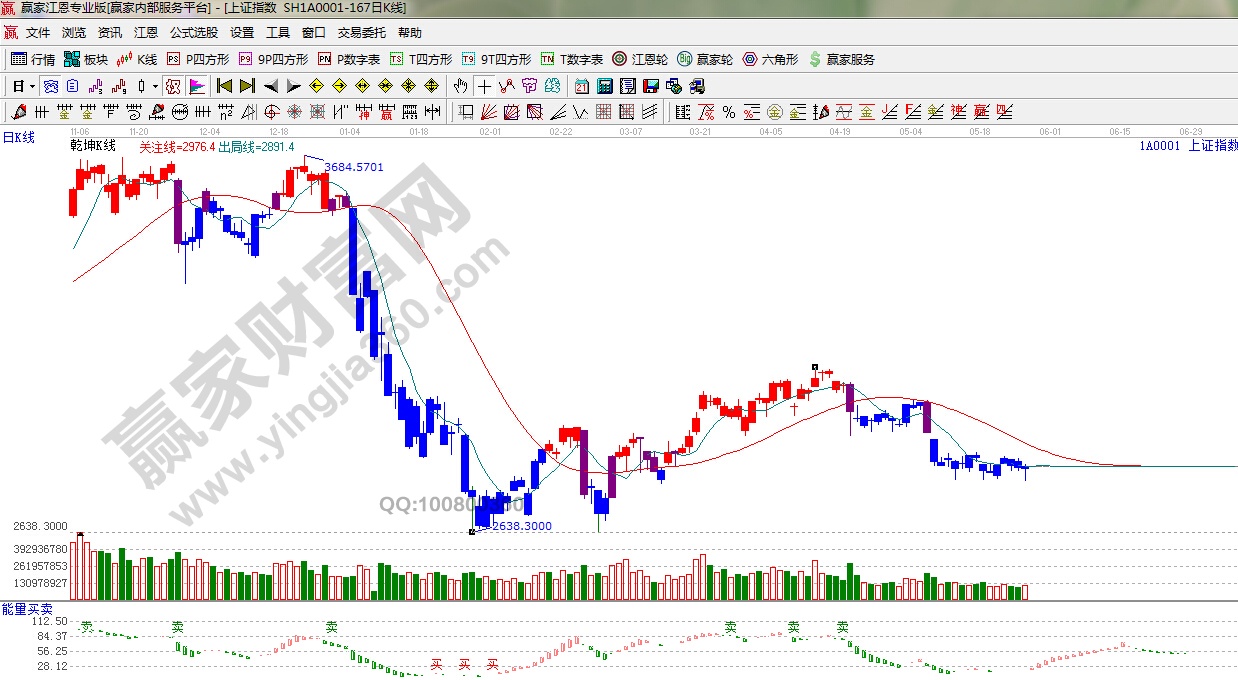Click the 赢家服务 dollar-sign button
The height and width of the screenshot is (680, 1238).
841,59
